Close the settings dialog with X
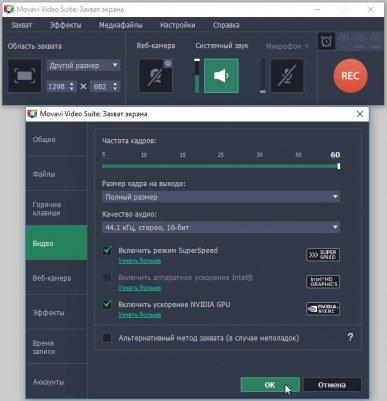 coord(360,114)
